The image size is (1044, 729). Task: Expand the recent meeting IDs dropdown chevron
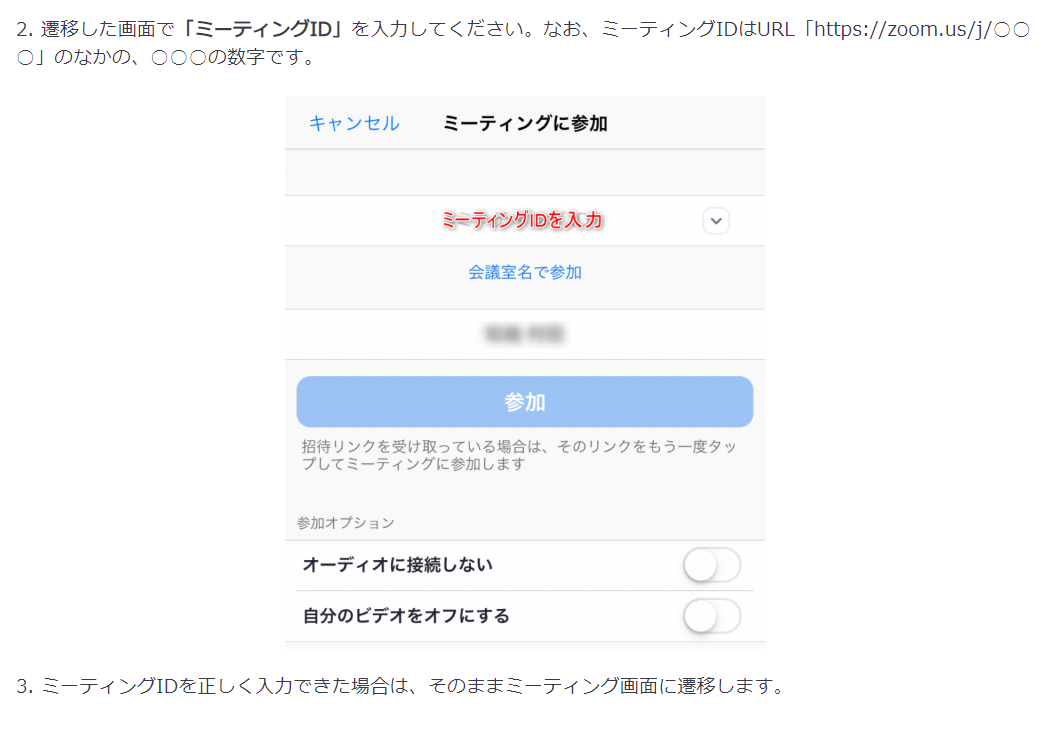716,221
